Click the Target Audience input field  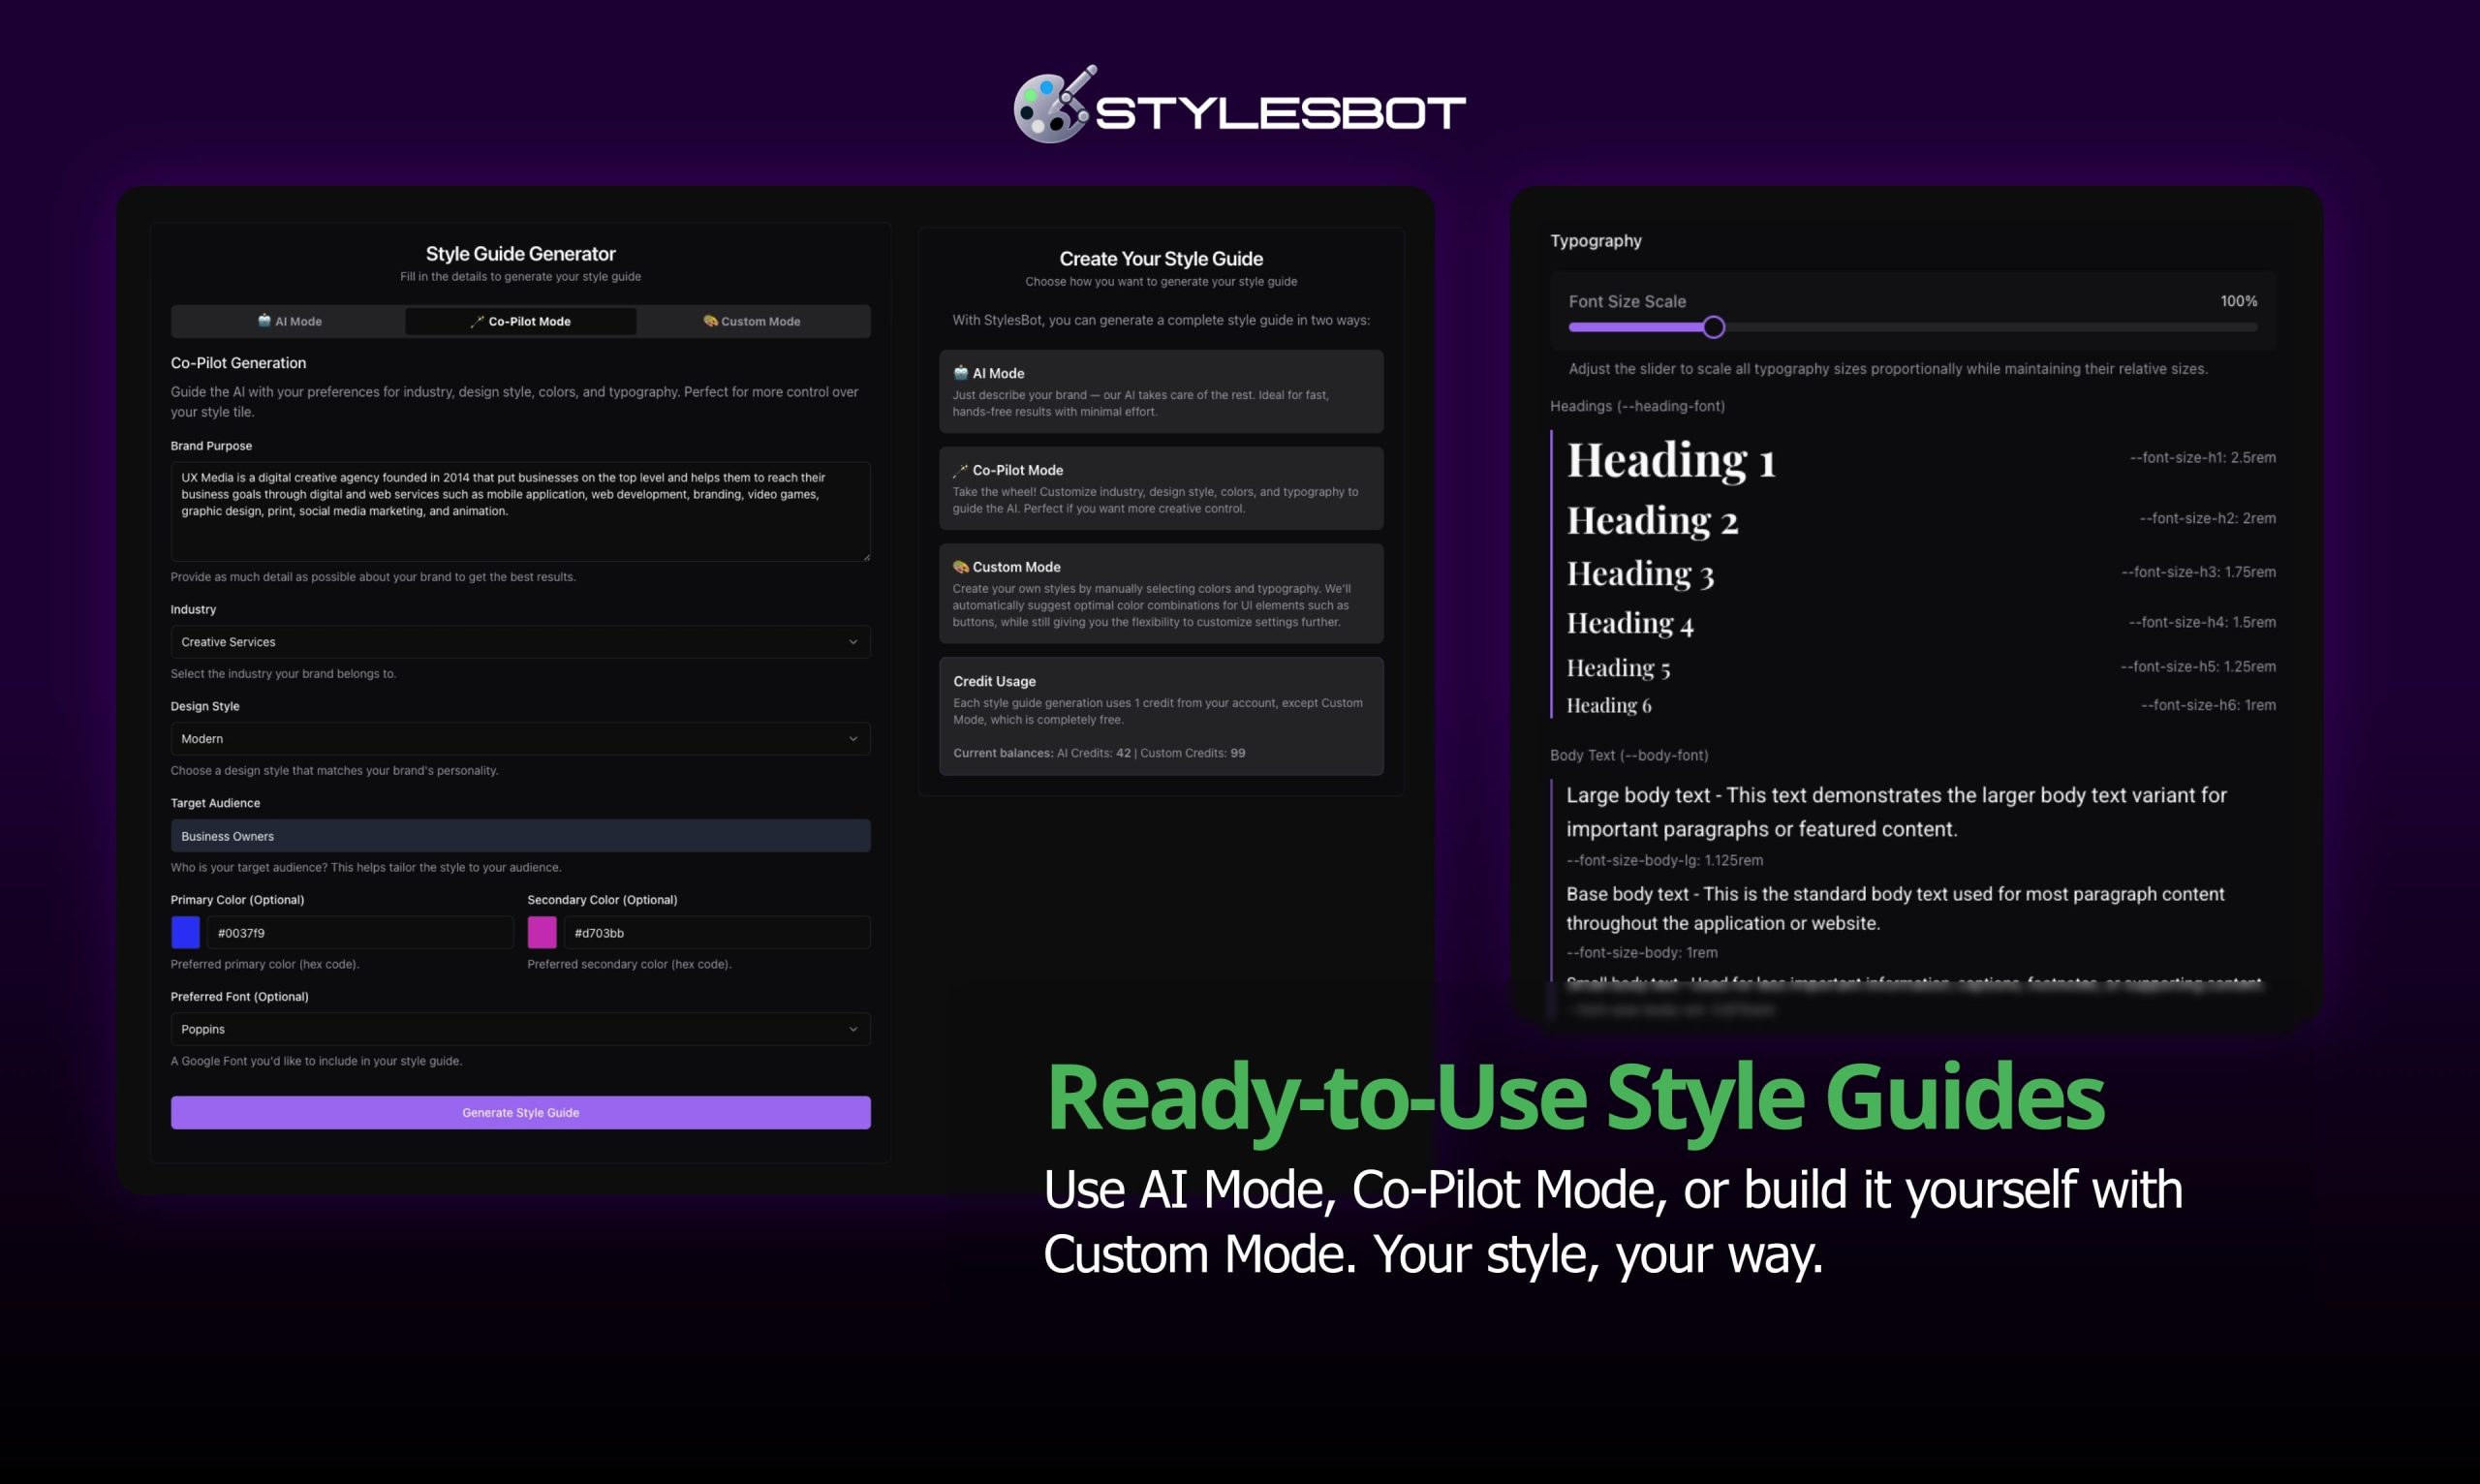tap(520, 836)
